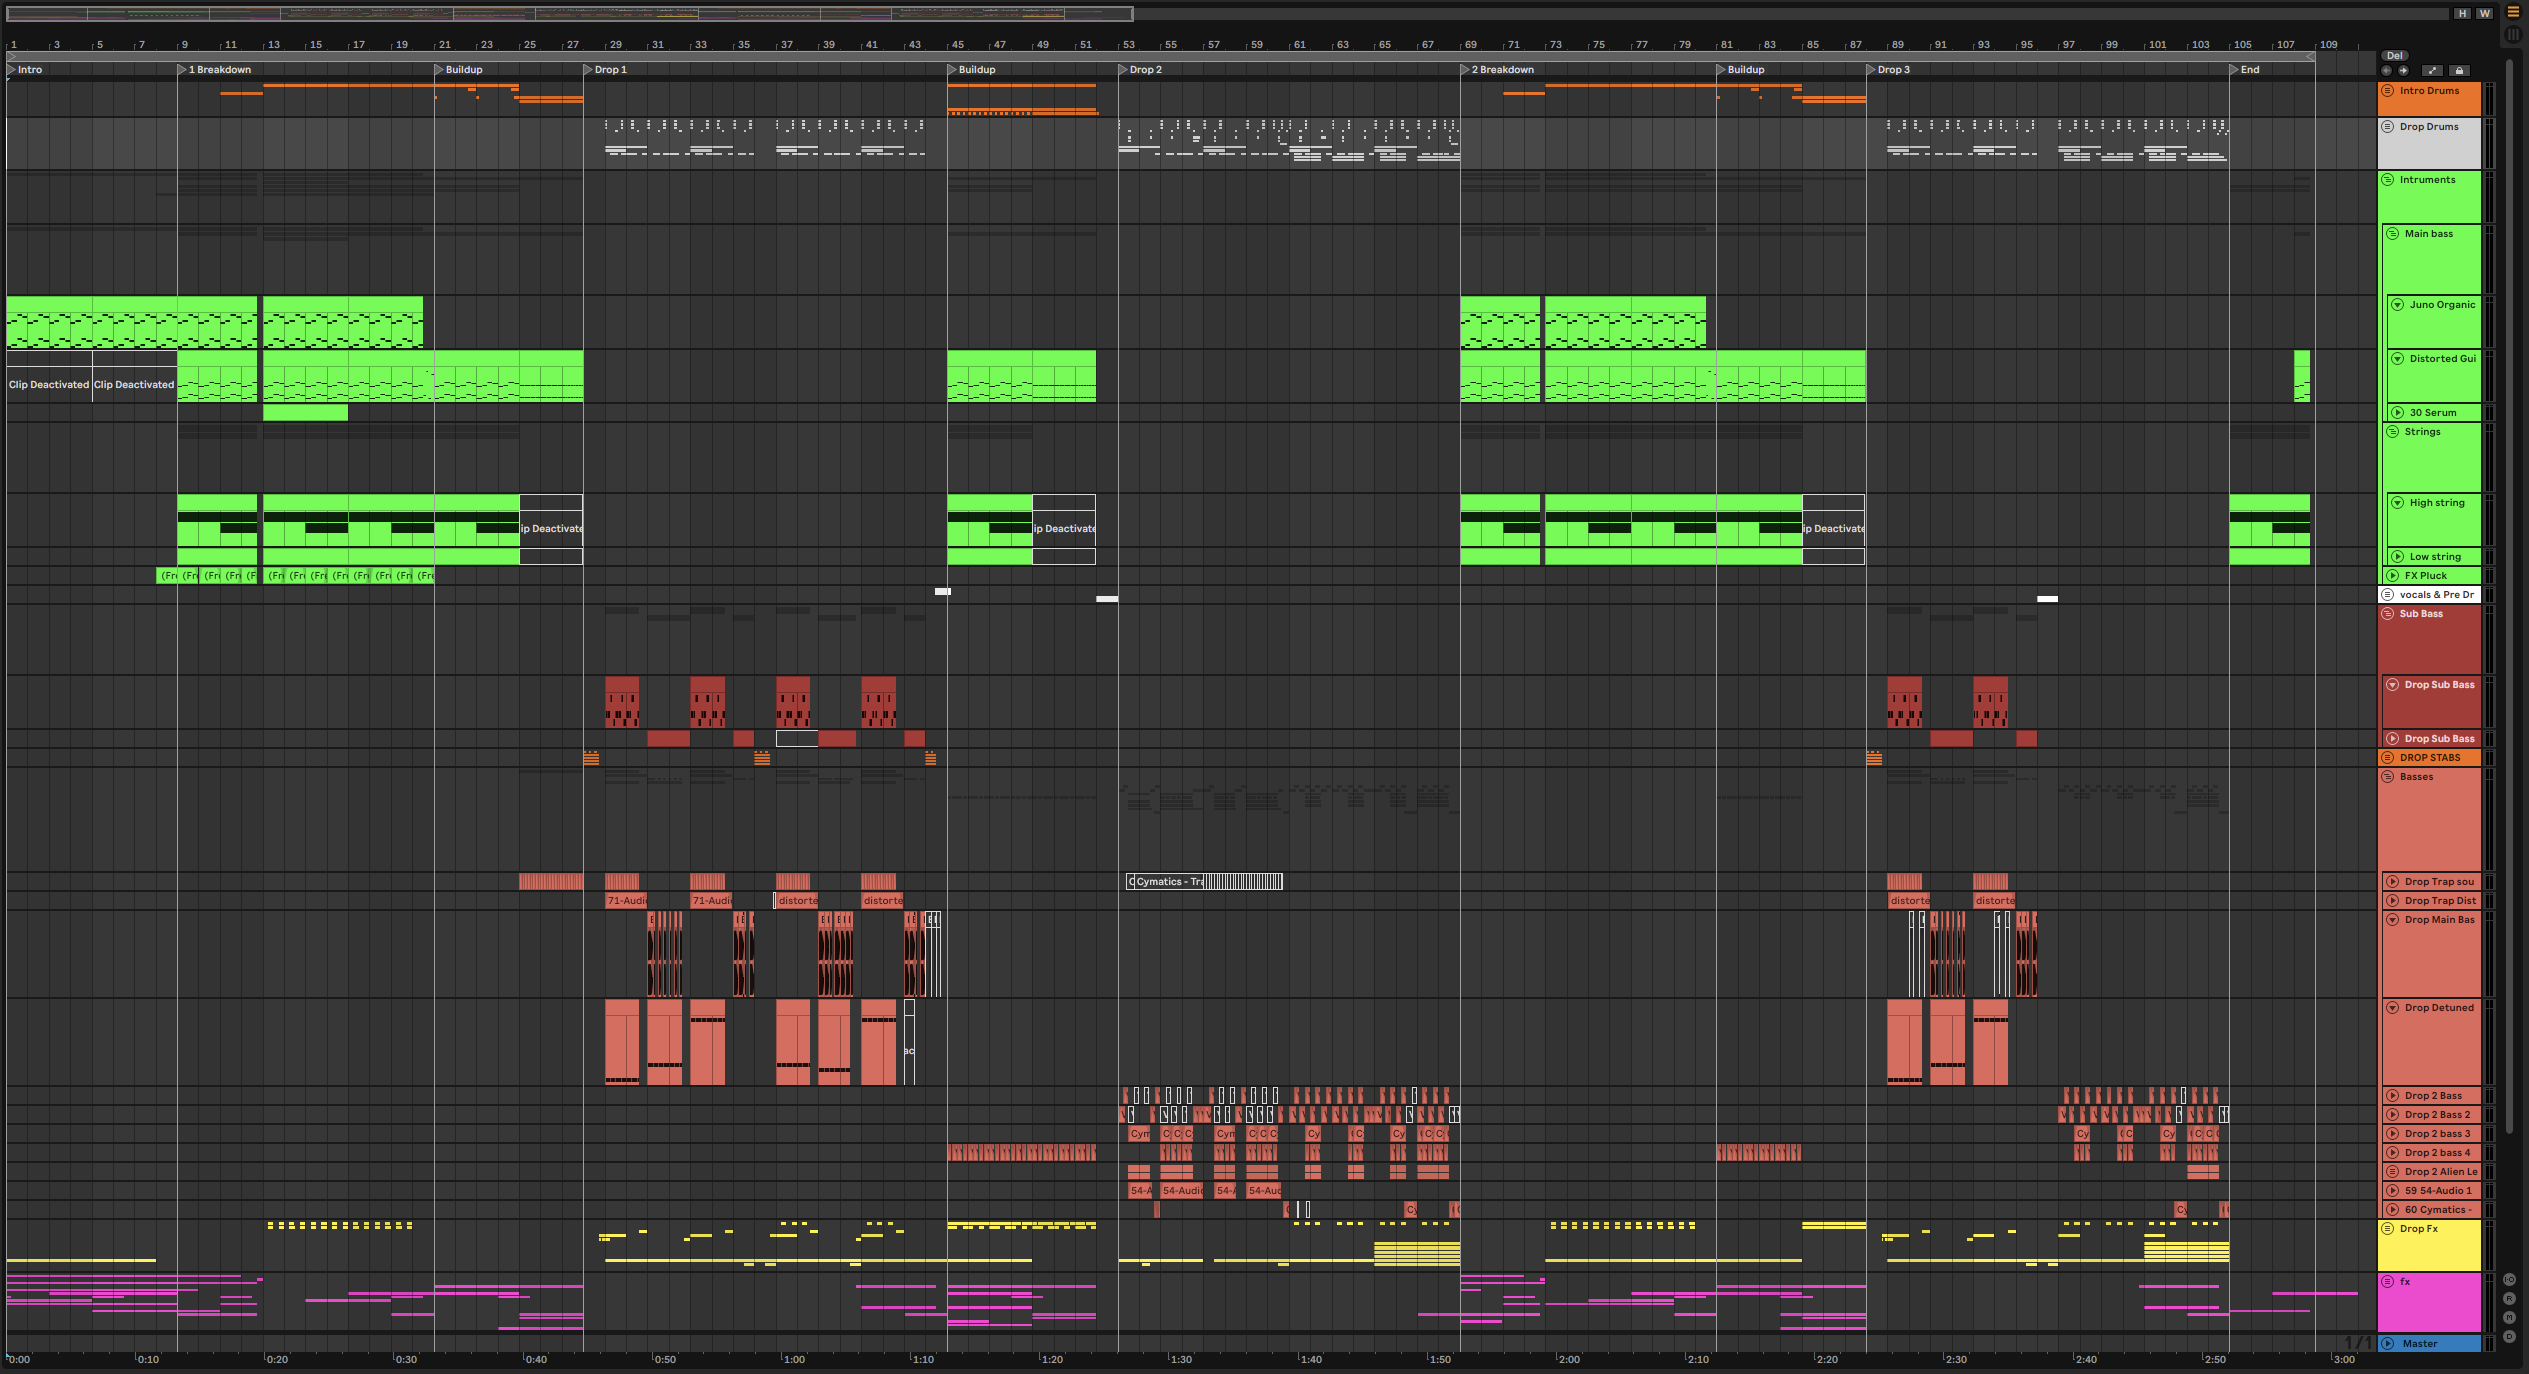This screenshot has height=1374, width=2529.
Task: Switch to Session view with the bars icon
Action: 2512,34
